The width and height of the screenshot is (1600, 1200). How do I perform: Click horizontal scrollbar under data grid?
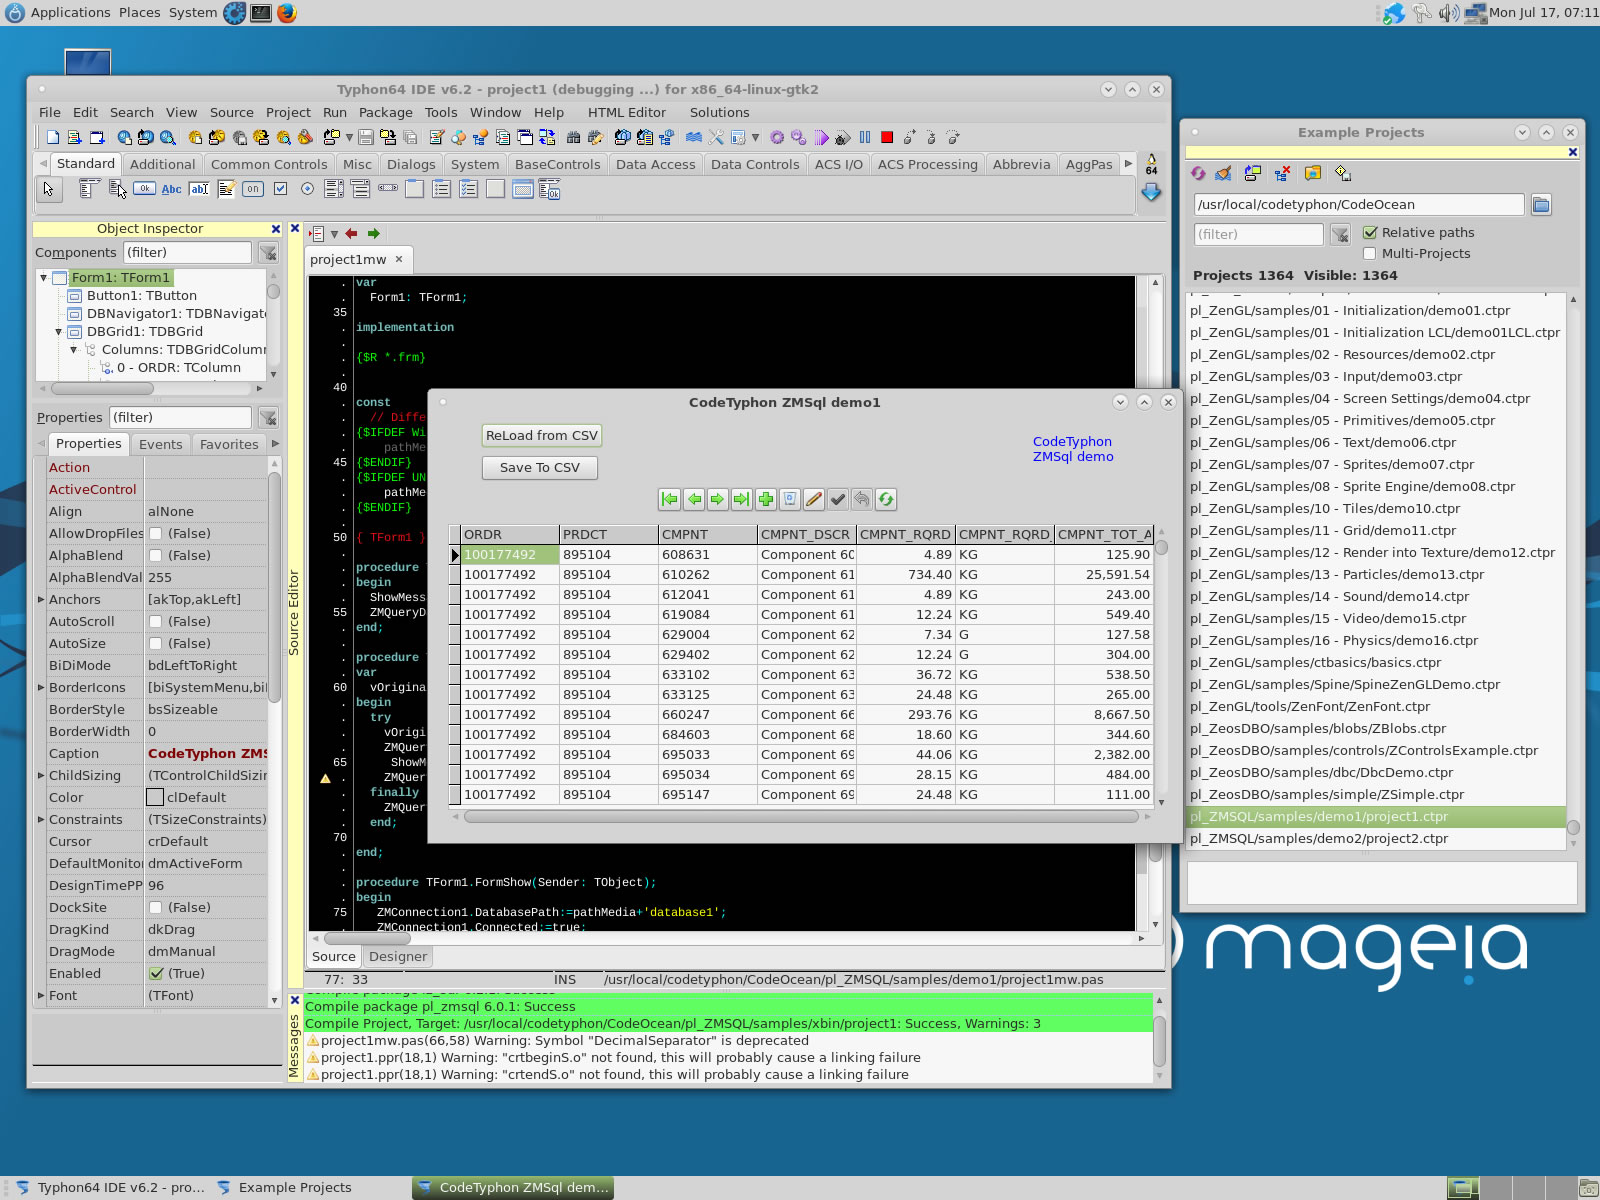(801, 817)
